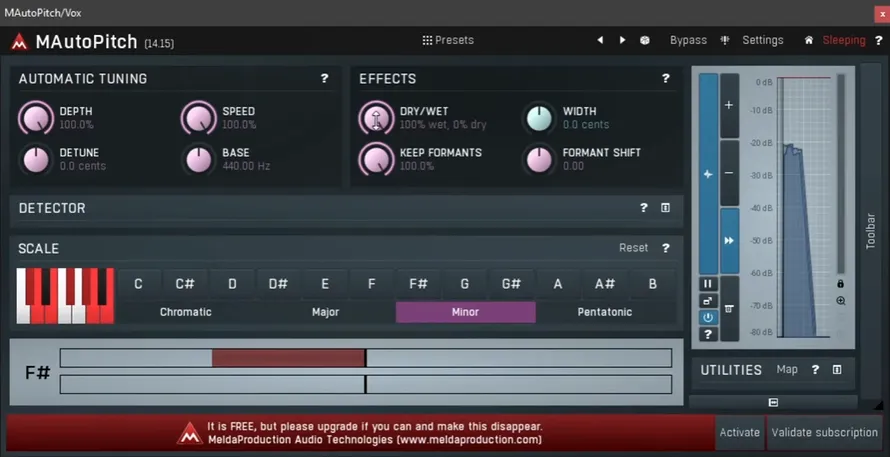This screenshot has width=890, height=457.
Task: Open help for Utilities section
Action: click(x=815, y=370)
